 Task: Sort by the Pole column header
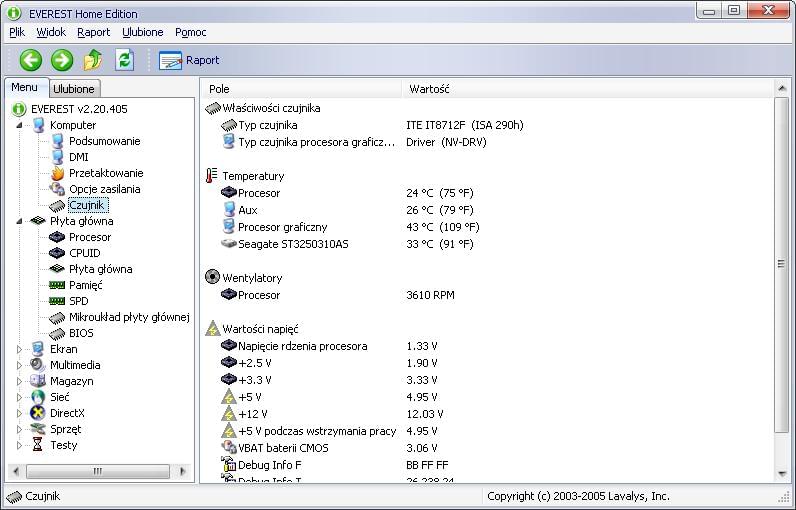[x=302, y=89]
